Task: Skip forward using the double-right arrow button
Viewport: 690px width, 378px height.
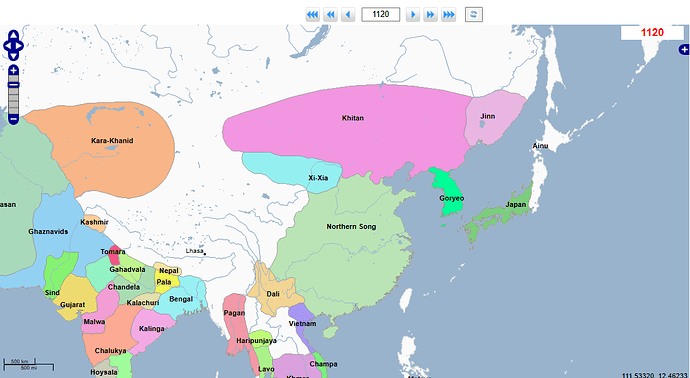Action: click(430, 15)
